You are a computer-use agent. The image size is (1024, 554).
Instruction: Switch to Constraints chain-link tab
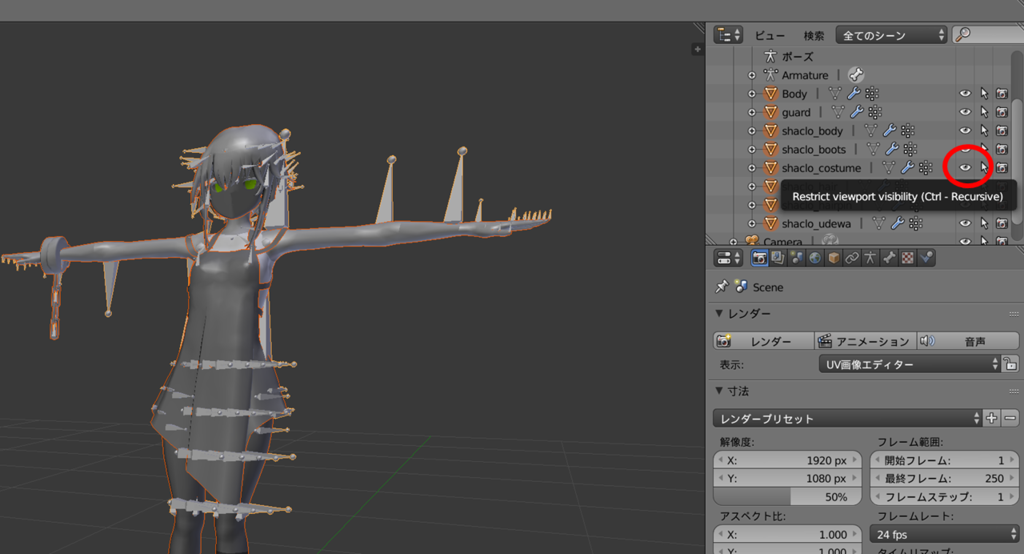point(852,258)
